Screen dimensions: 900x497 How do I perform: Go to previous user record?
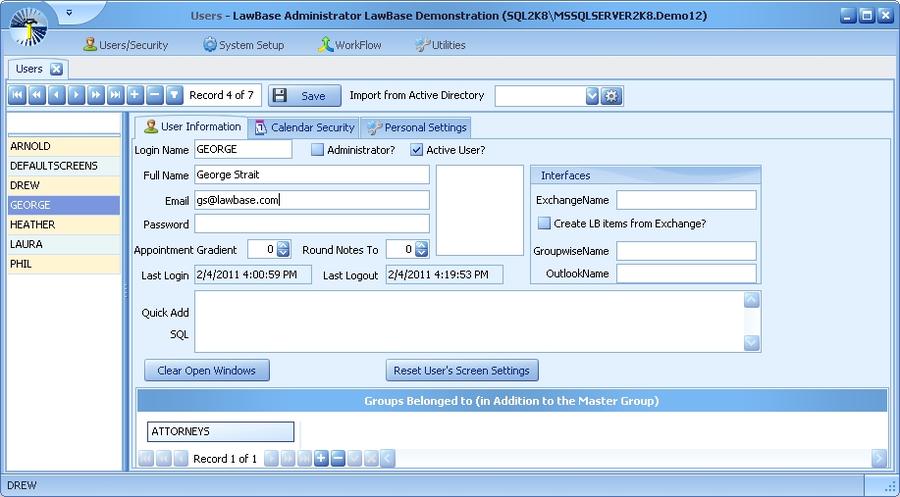pyautogui.click(x=56, y=95)
